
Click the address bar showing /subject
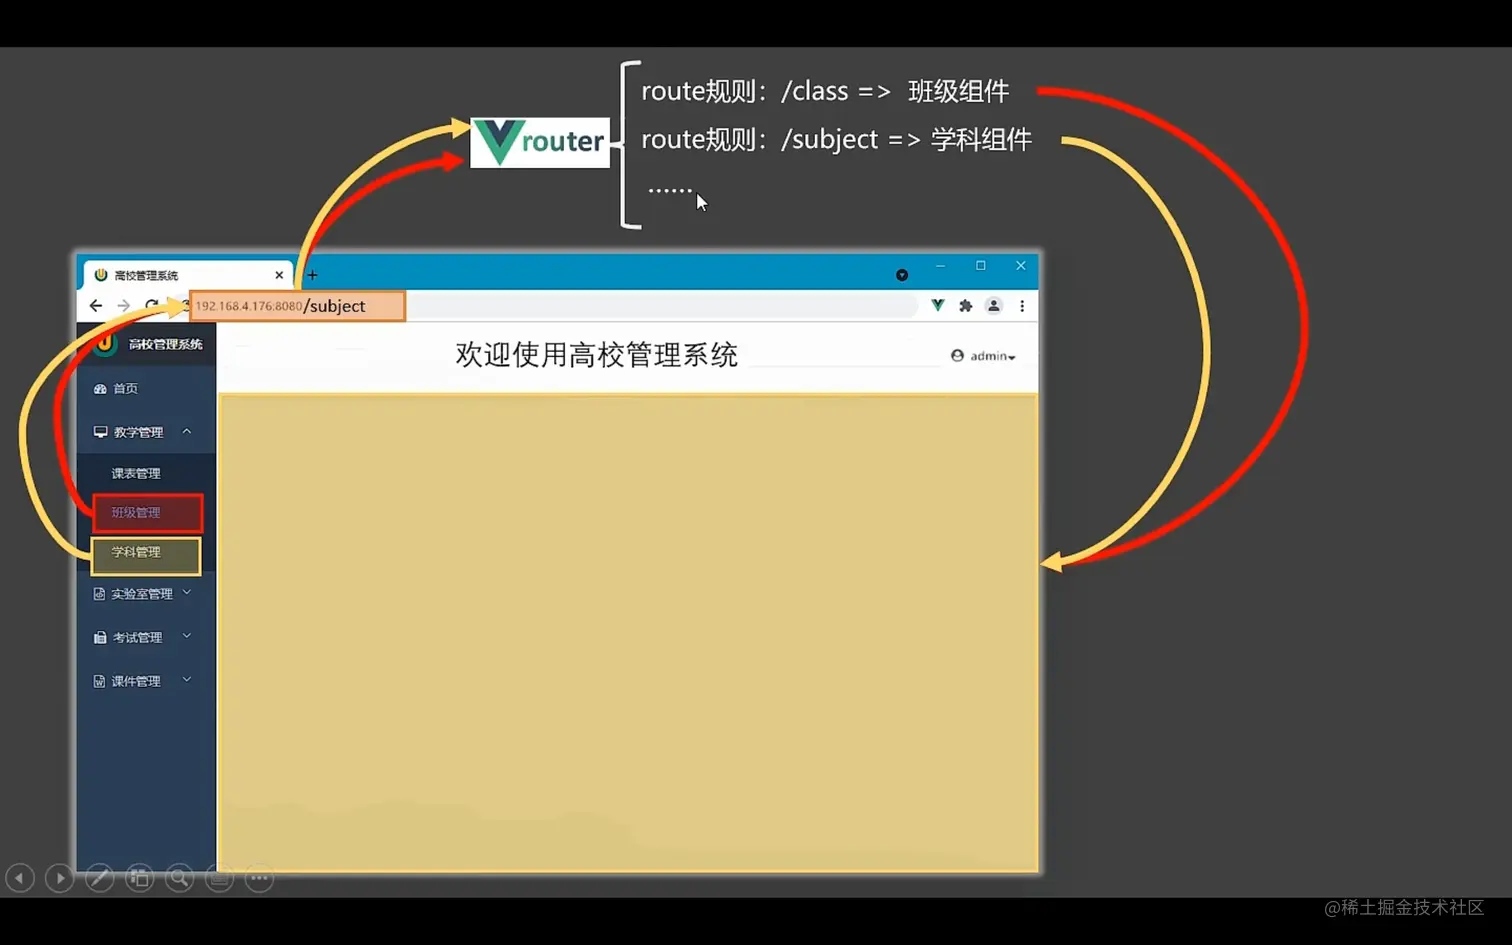pos(300,306)
